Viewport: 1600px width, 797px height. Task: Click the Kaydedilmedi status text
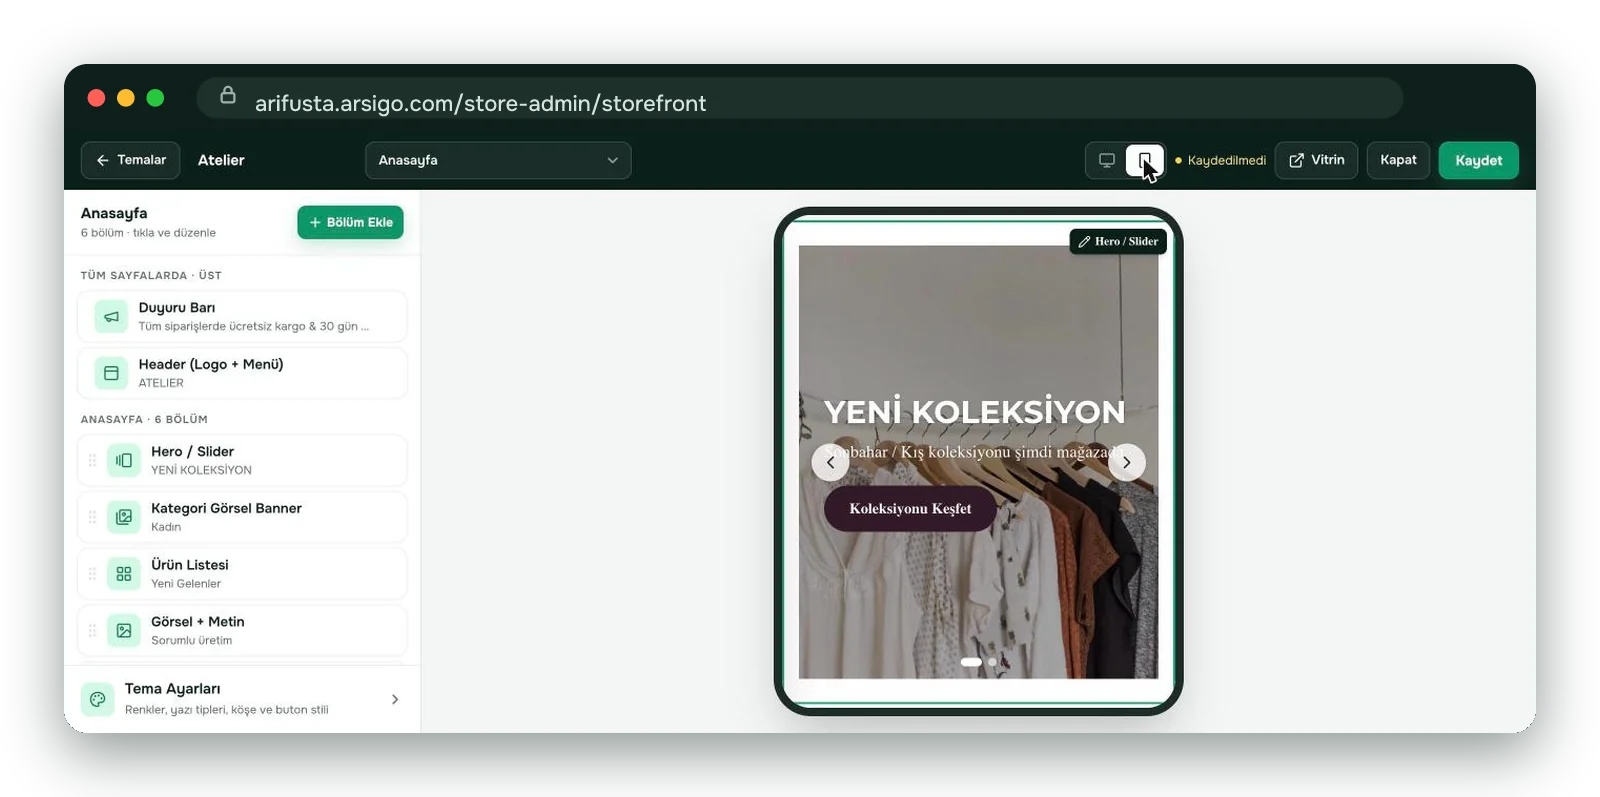pyautogui.click(x=1226, y=160)
